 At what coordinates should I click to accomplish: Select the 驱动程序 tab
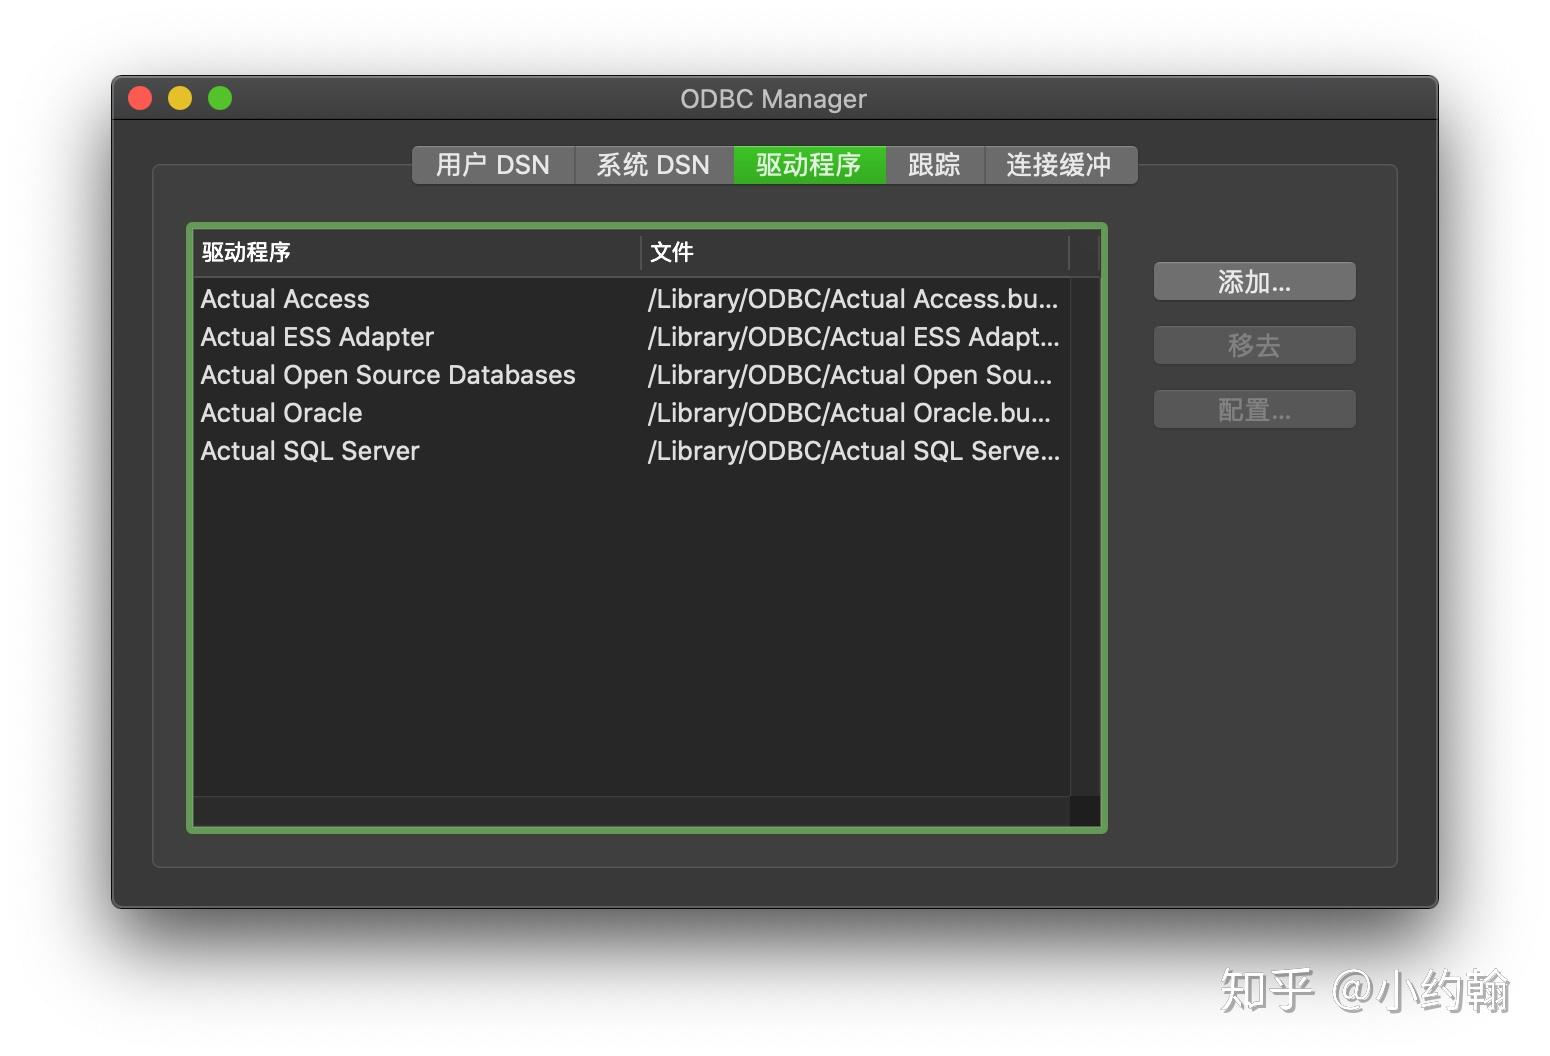pyautogui.click(x=809, y=164)
